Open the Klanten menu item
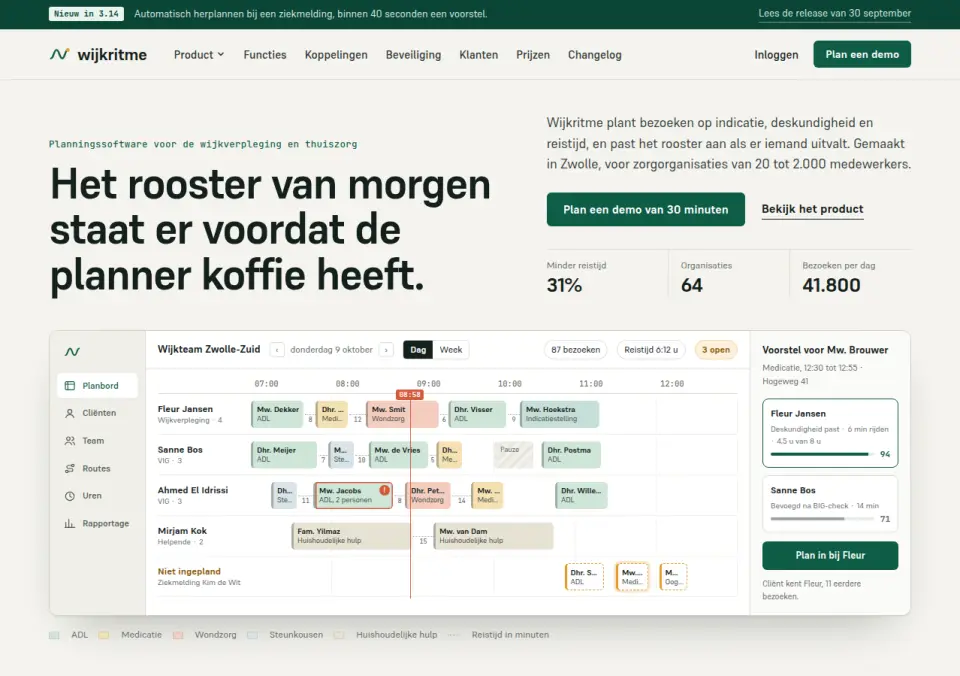 pos(479,54)
